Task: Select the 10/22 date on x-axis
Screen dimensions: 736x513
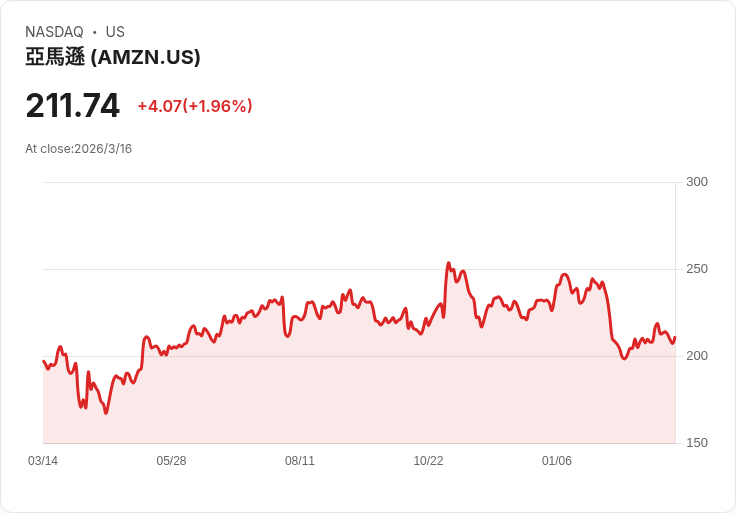Action: (x=428, y=461)
